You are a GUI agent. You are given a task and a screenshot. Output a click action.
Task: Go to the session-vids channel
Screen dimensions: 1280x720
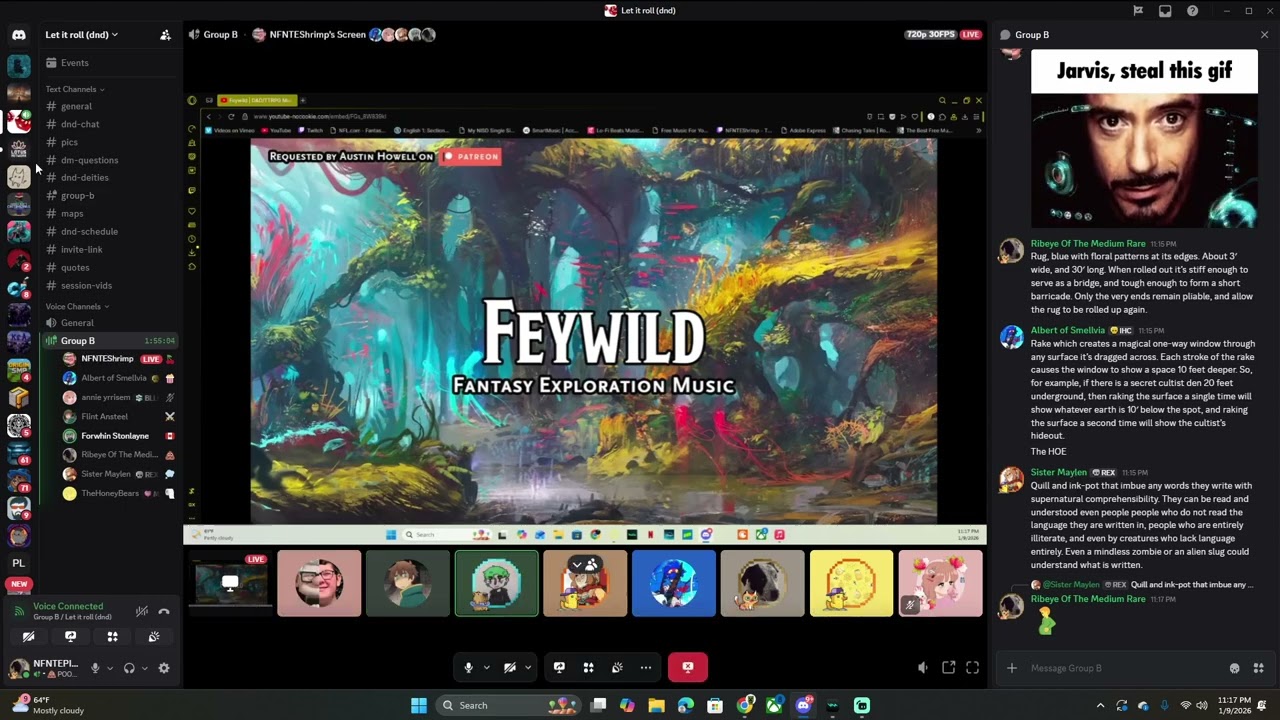[110, 285]
